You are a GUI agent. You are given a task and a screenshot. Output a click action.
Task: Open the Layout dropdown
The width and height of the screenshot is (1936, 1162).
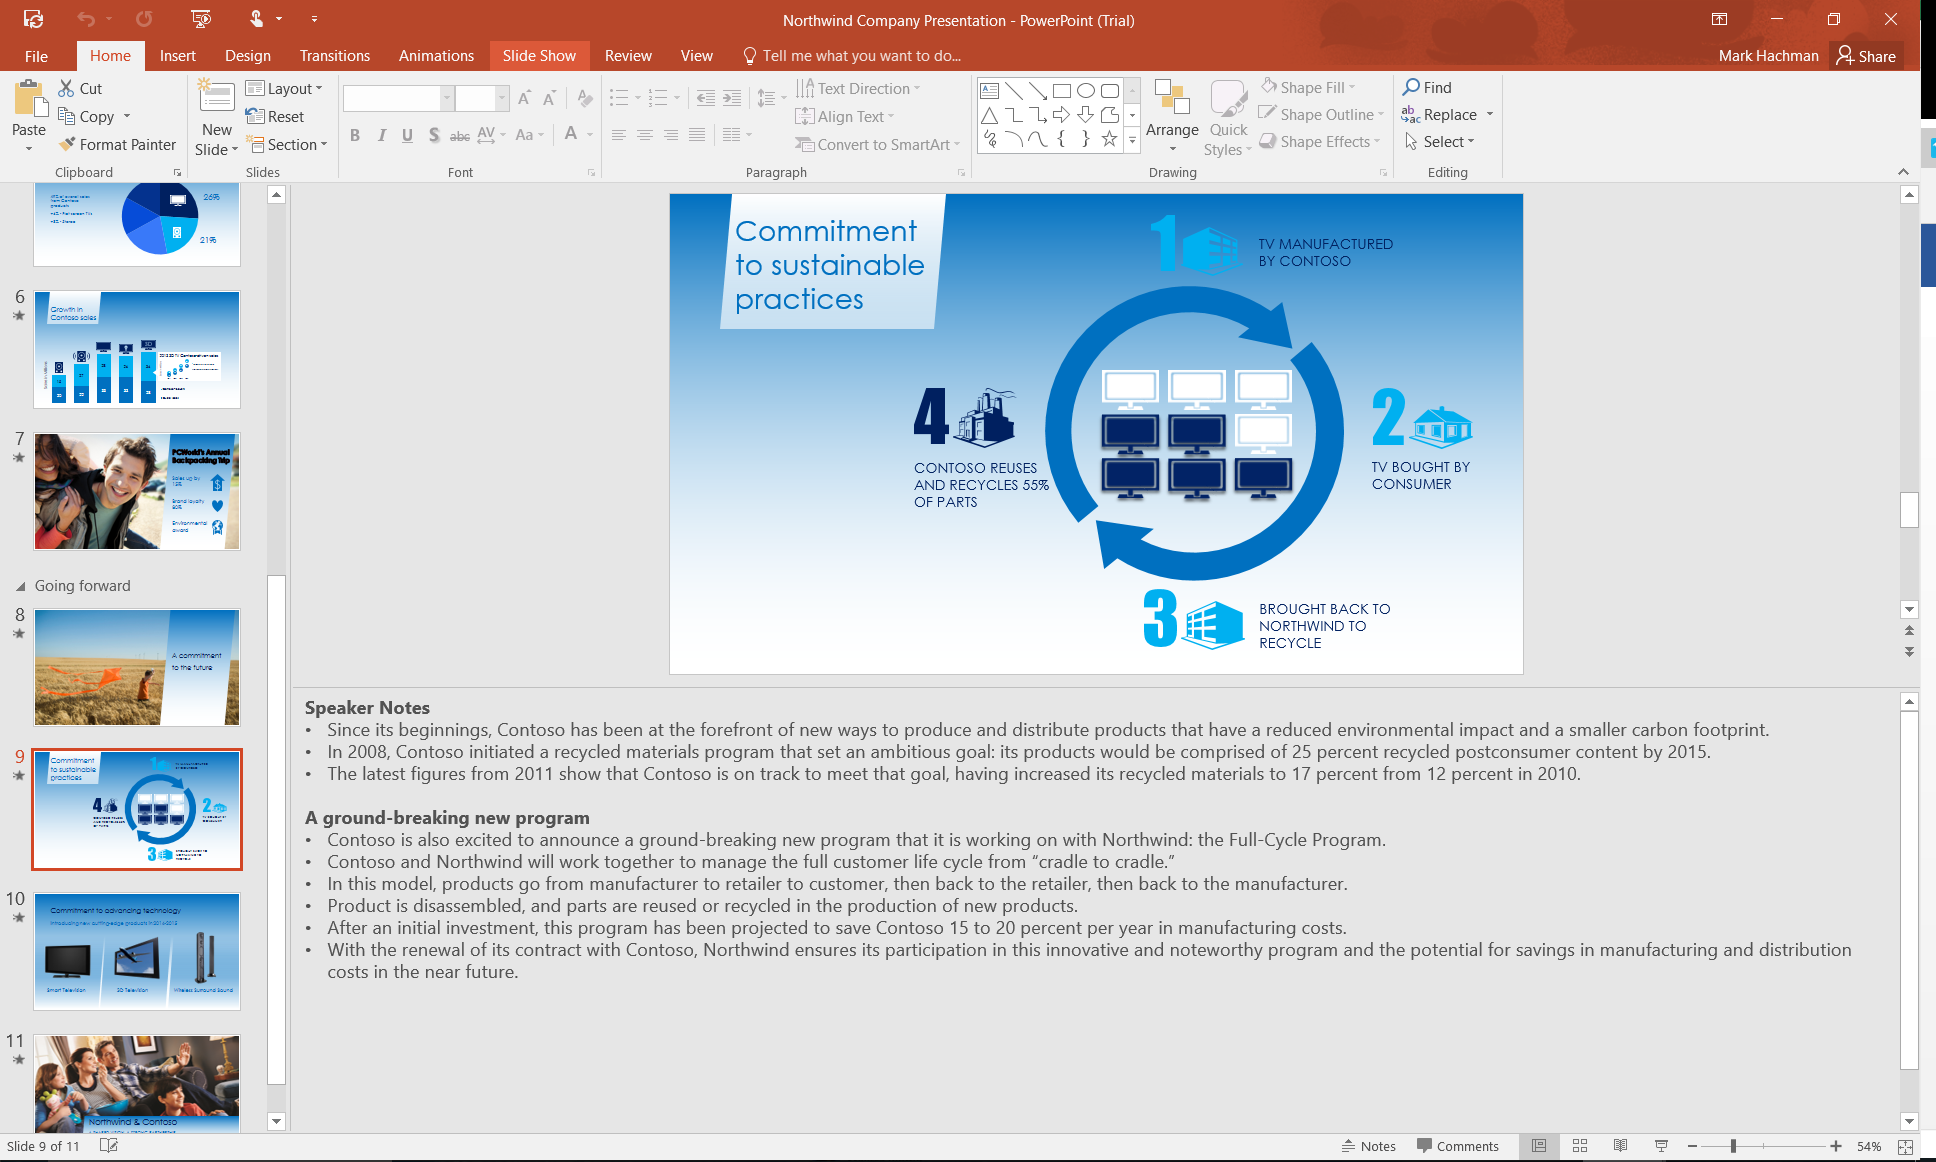tap(284, 88)
